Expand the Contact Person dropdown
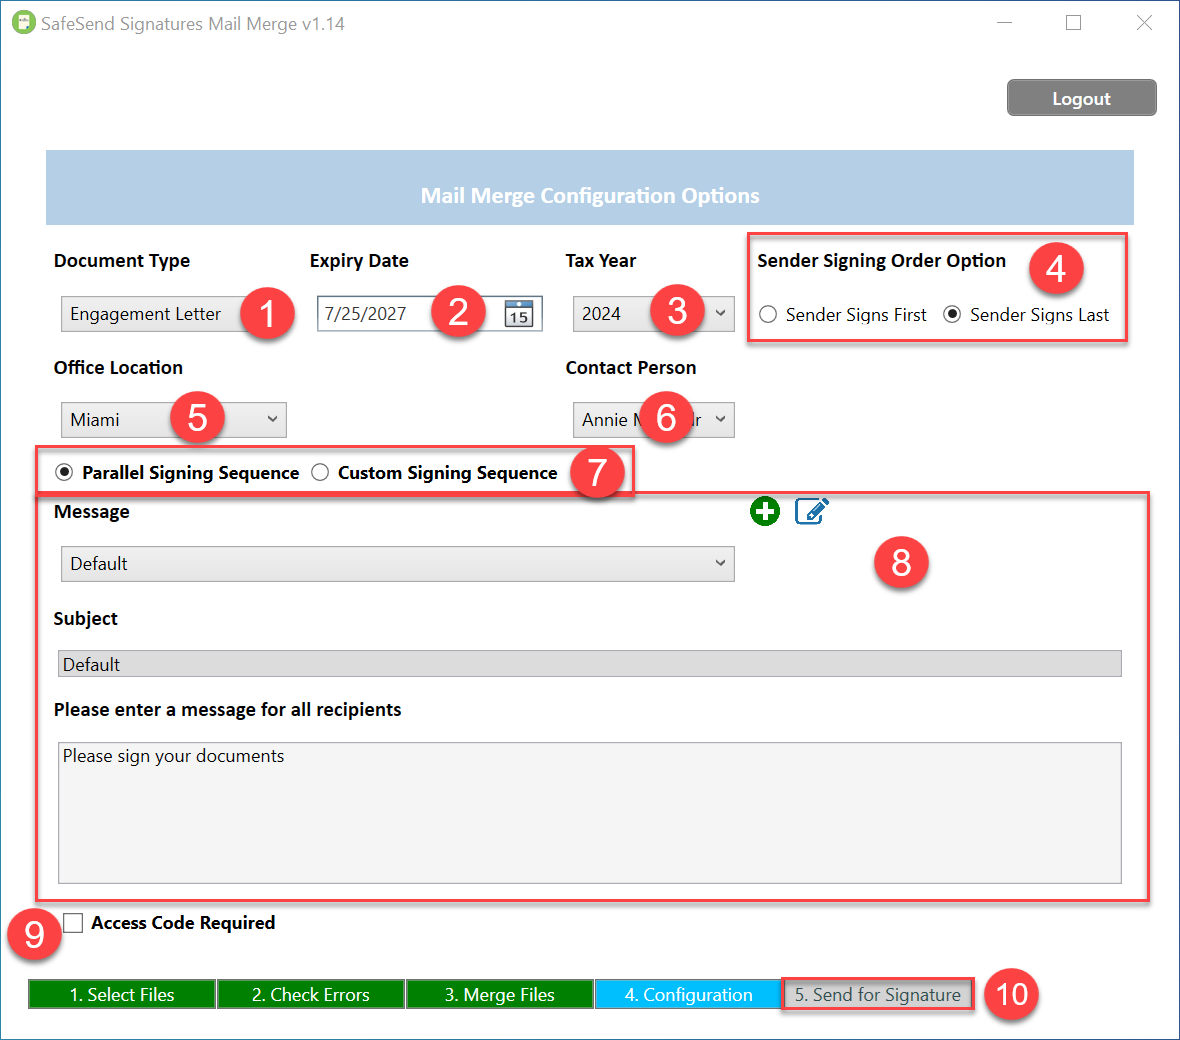Screen dimensions: 1180x1040 pos(653,420)
